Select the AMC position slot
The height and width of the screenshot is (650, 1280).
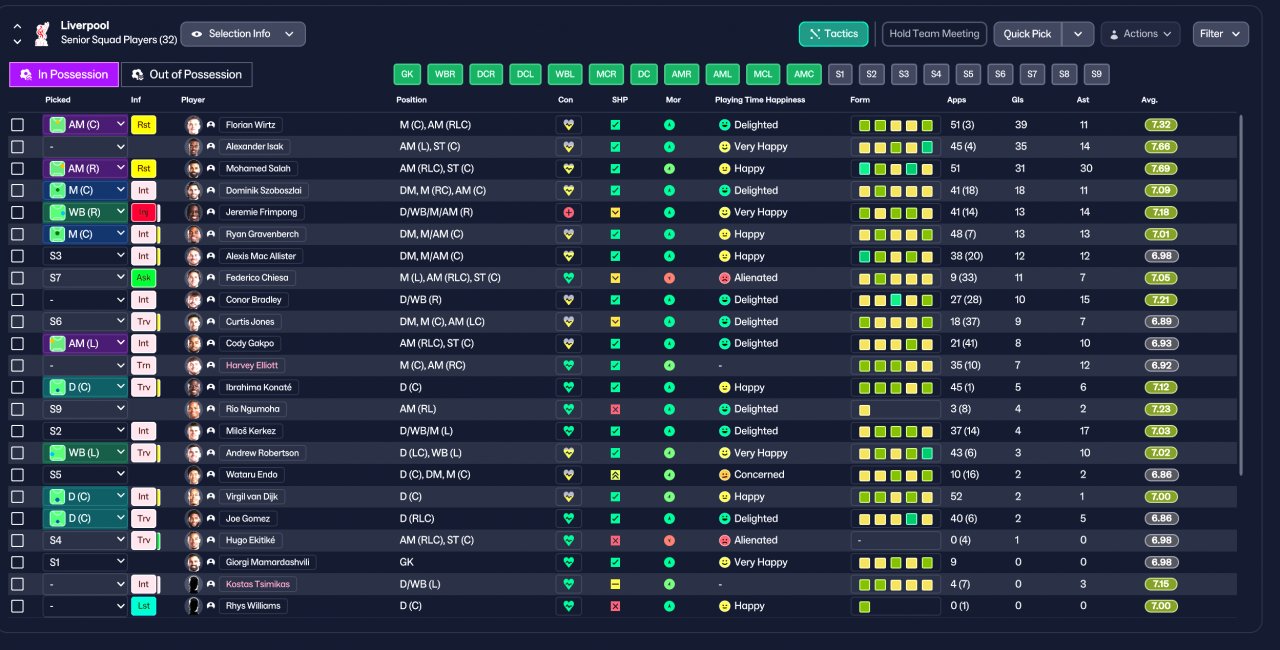802,74
